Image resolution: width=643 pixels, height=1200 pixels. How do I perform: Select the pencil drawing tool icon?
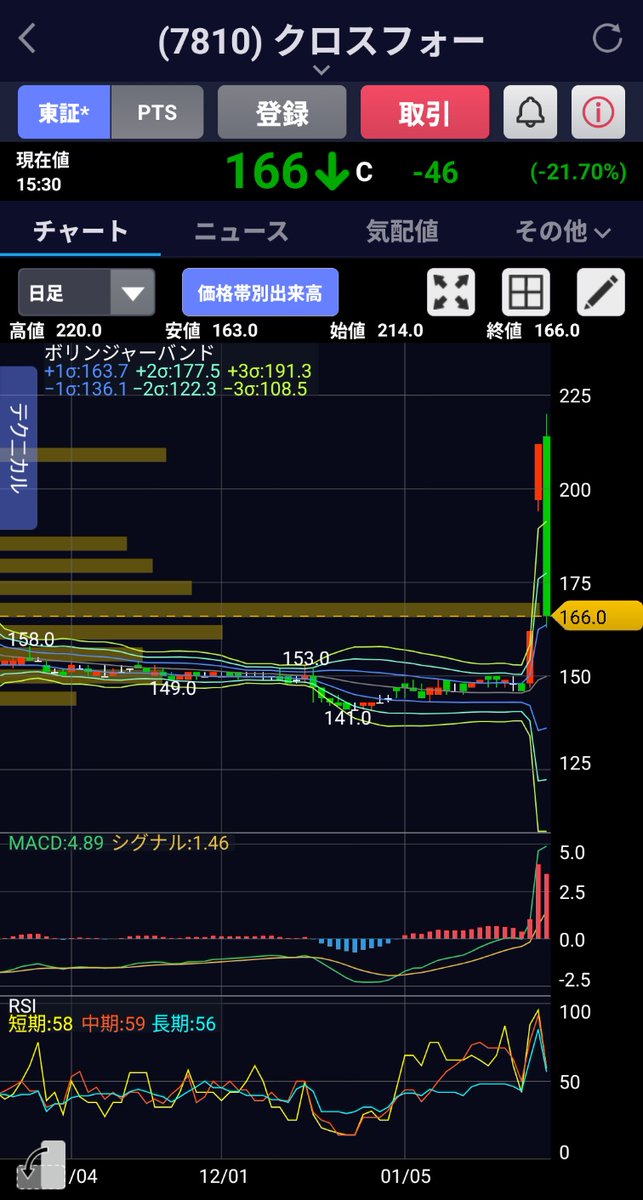[601, 293]
